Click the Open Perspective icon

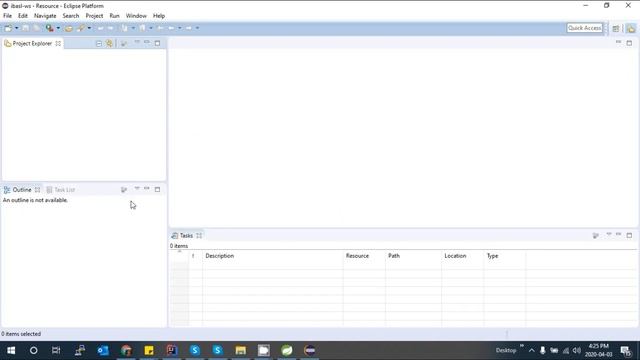616,29
